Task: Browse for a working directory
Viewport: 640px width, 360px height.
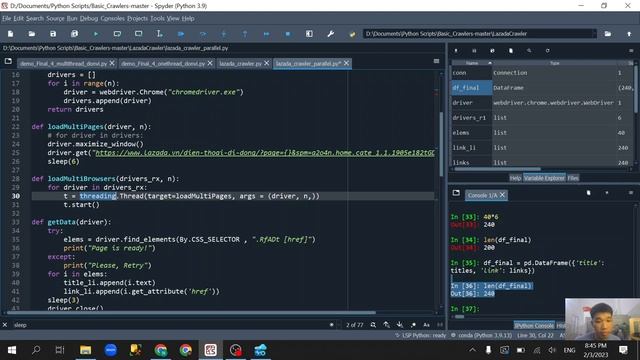Action: click(608, 34)
